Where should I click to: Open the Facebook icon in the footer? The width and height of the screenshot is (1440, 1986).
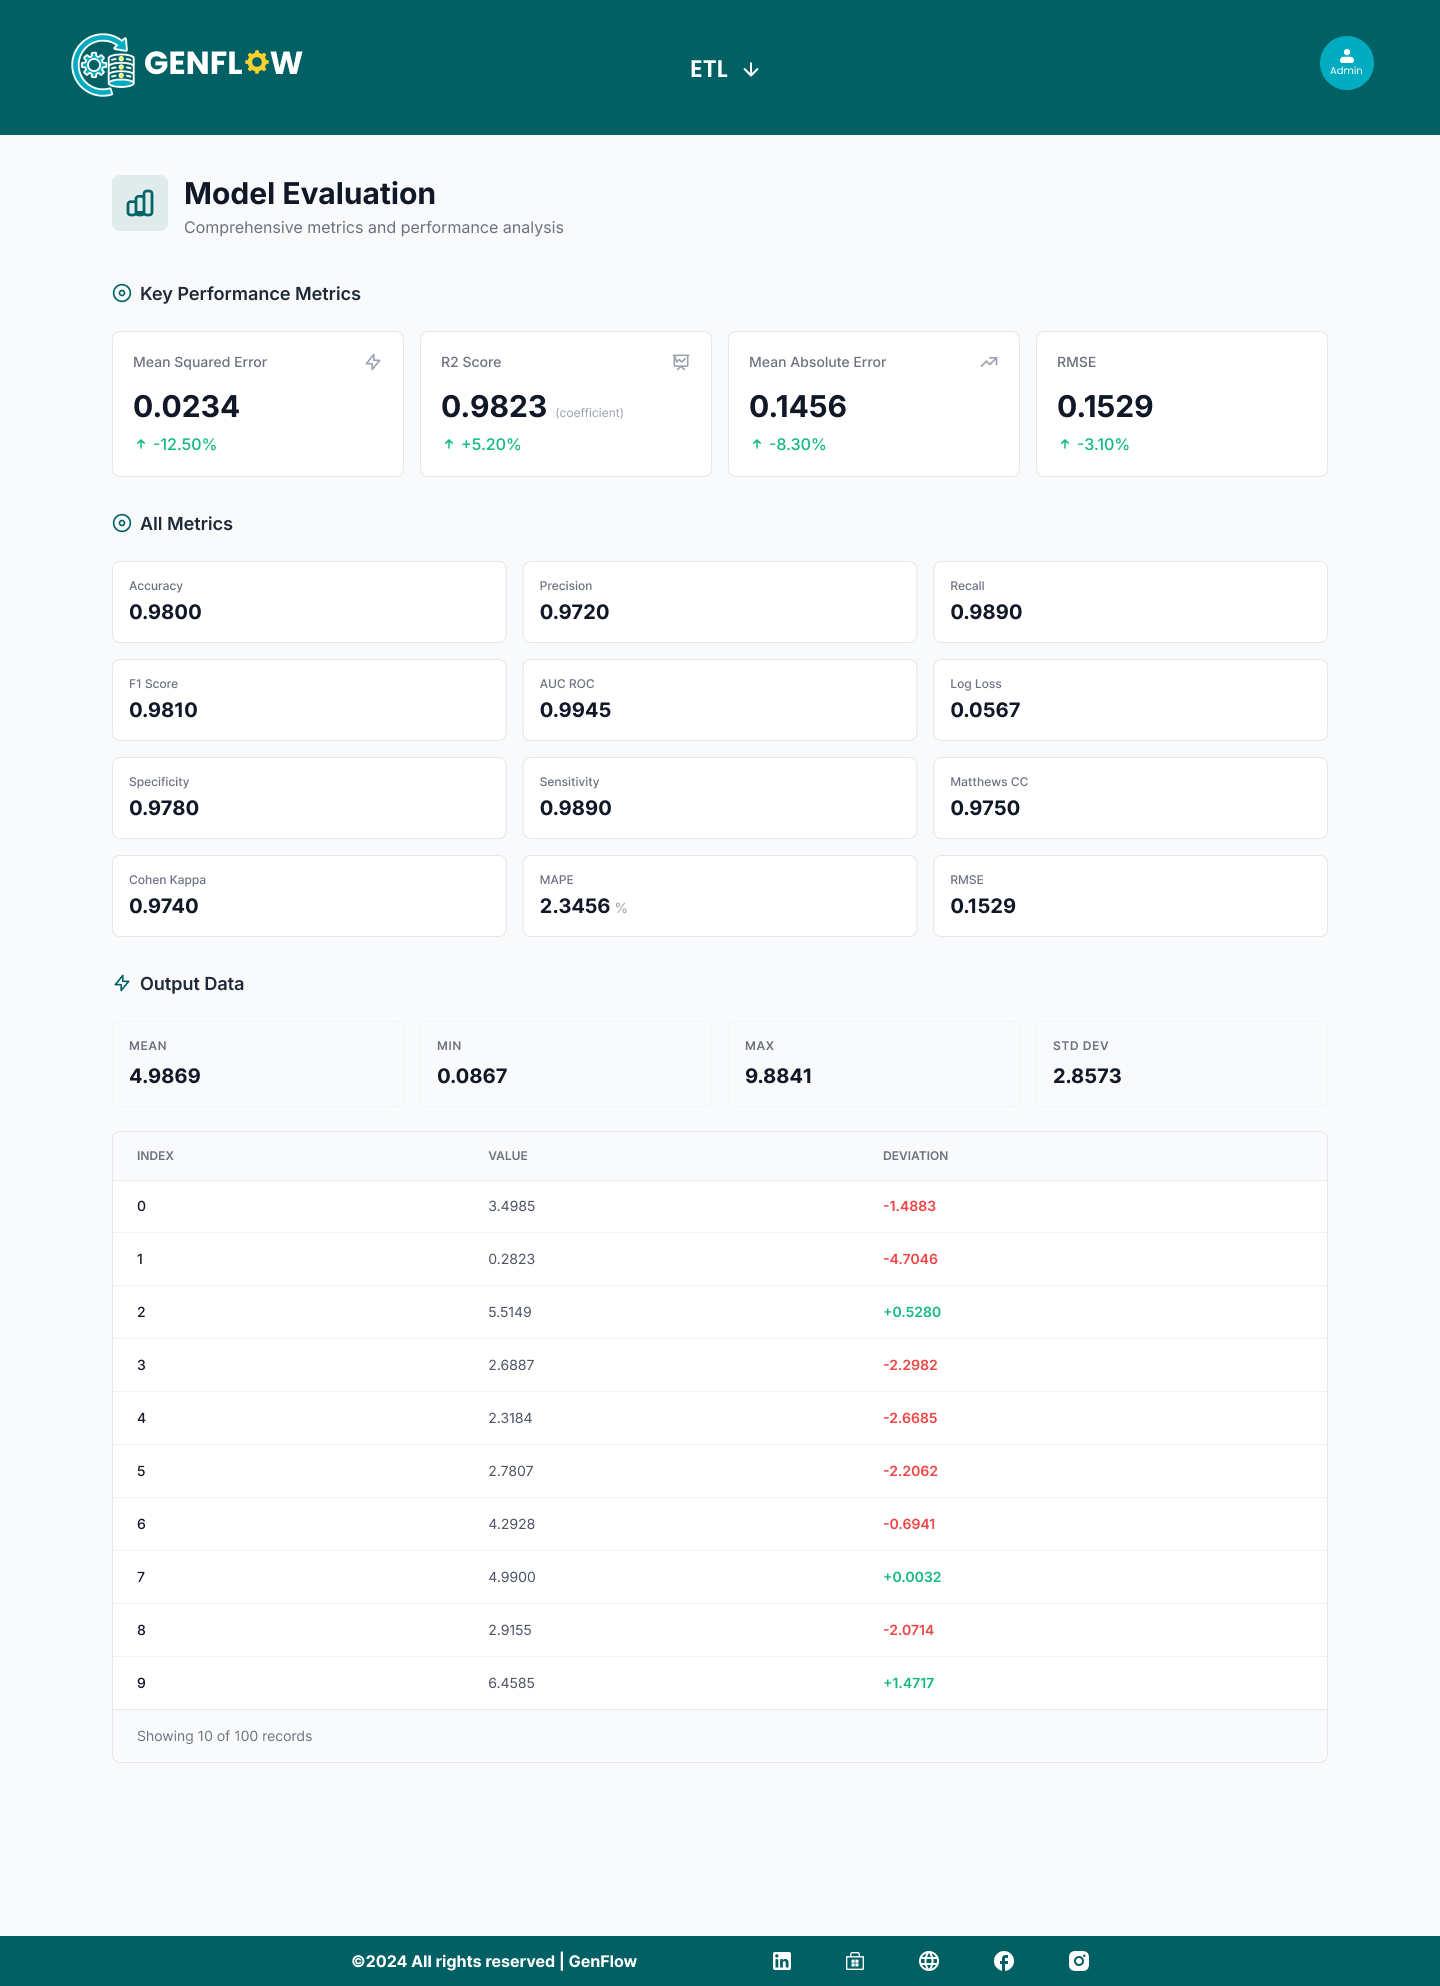tap(1004, 1961)
